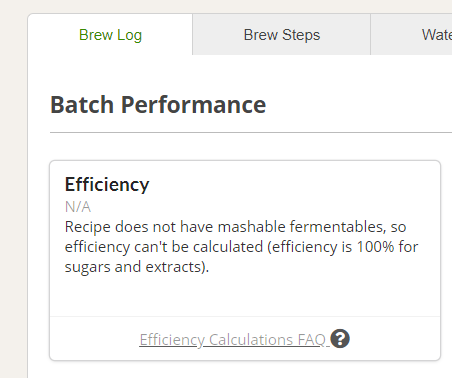Click the white space beneath the Efficiency card
The width and height of the screenshot is (452, 378).
[245, 370]
